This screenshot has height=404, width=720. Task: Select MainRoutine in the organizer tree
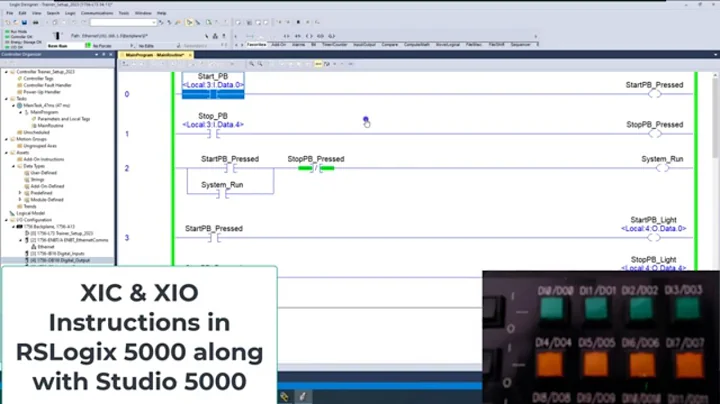pos(51,125)
